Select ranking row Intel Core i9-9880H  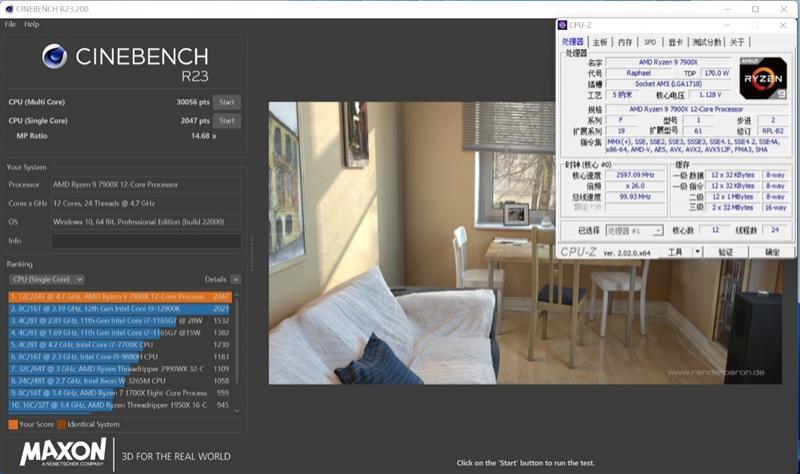click(120, 357)
